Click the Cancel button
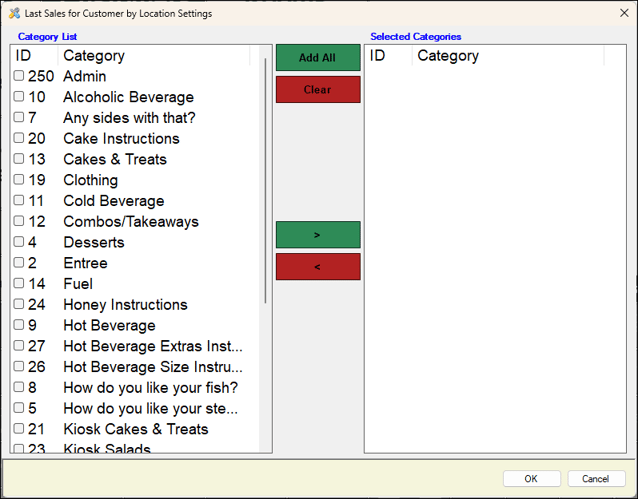Screen dimensions: 638x499 [596, 479]
